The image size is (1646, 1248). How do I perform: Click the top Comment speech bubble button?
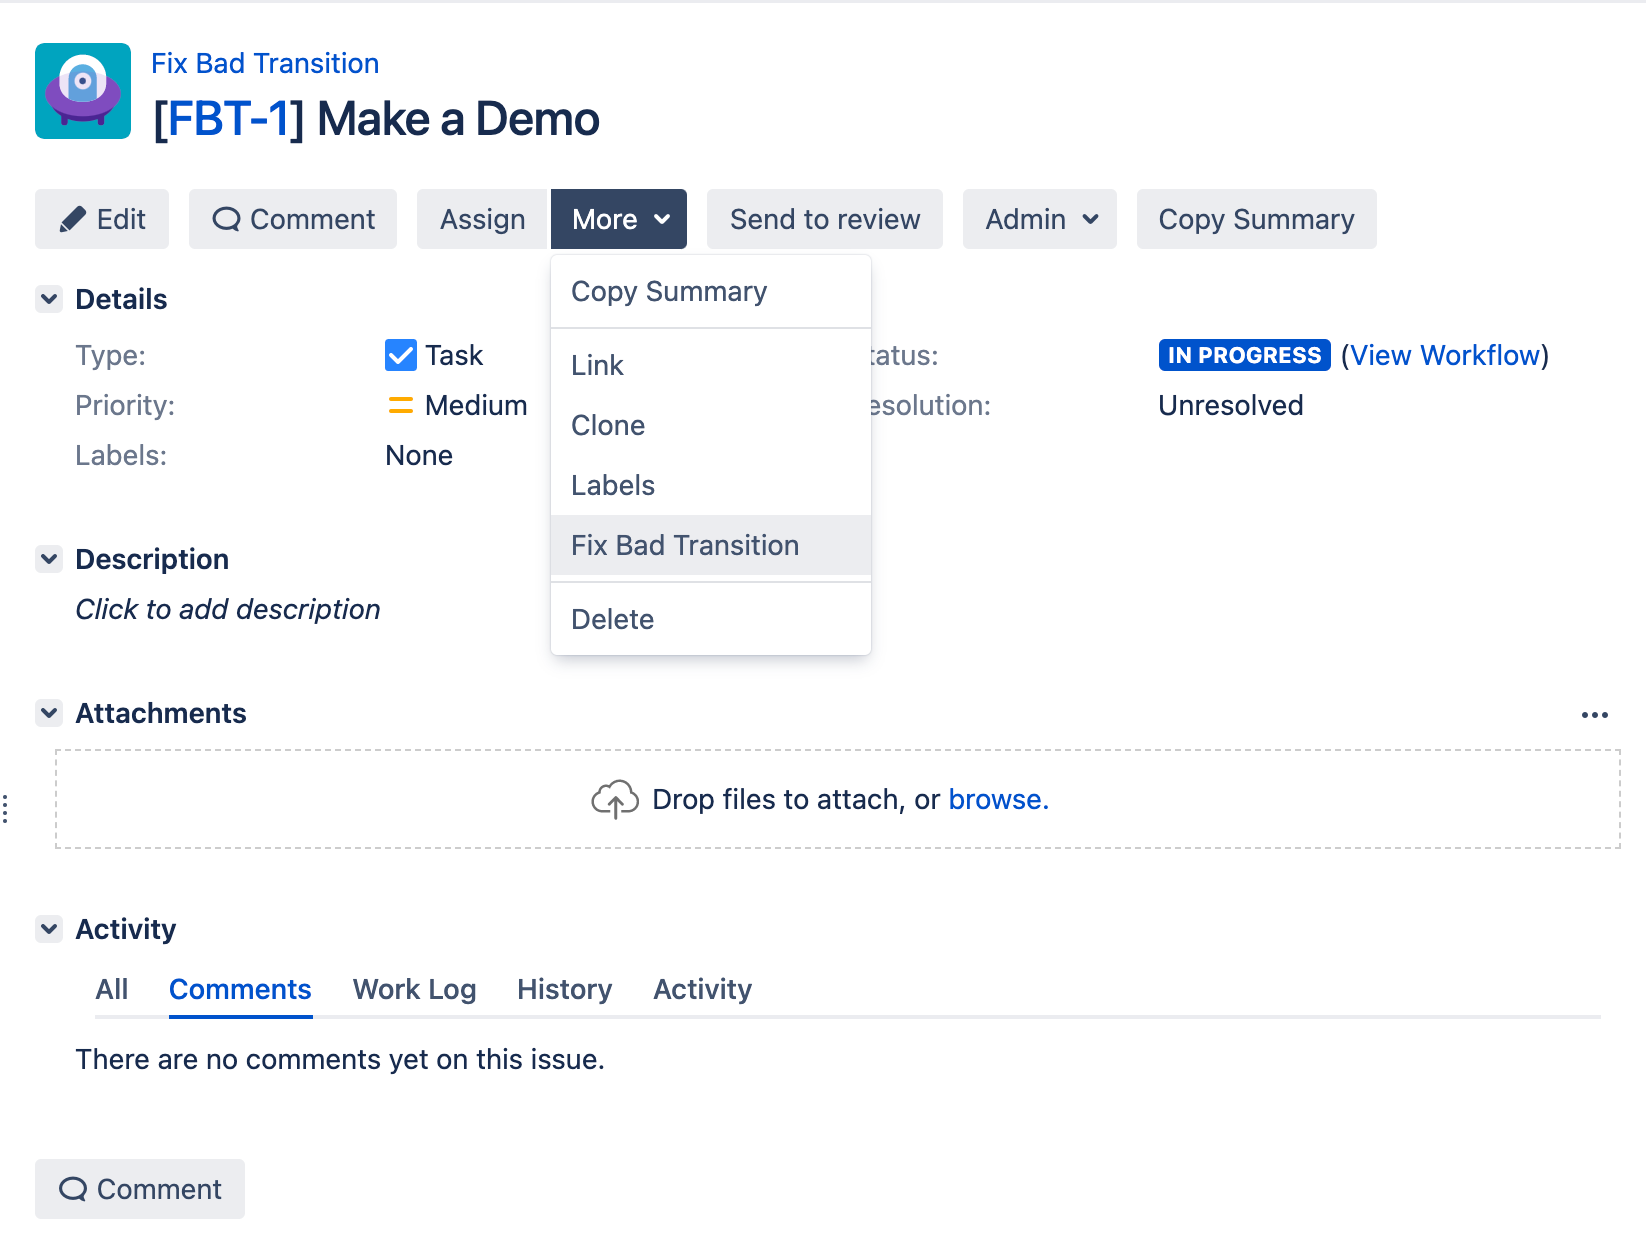pyautogui.click(x=293, y=219)
